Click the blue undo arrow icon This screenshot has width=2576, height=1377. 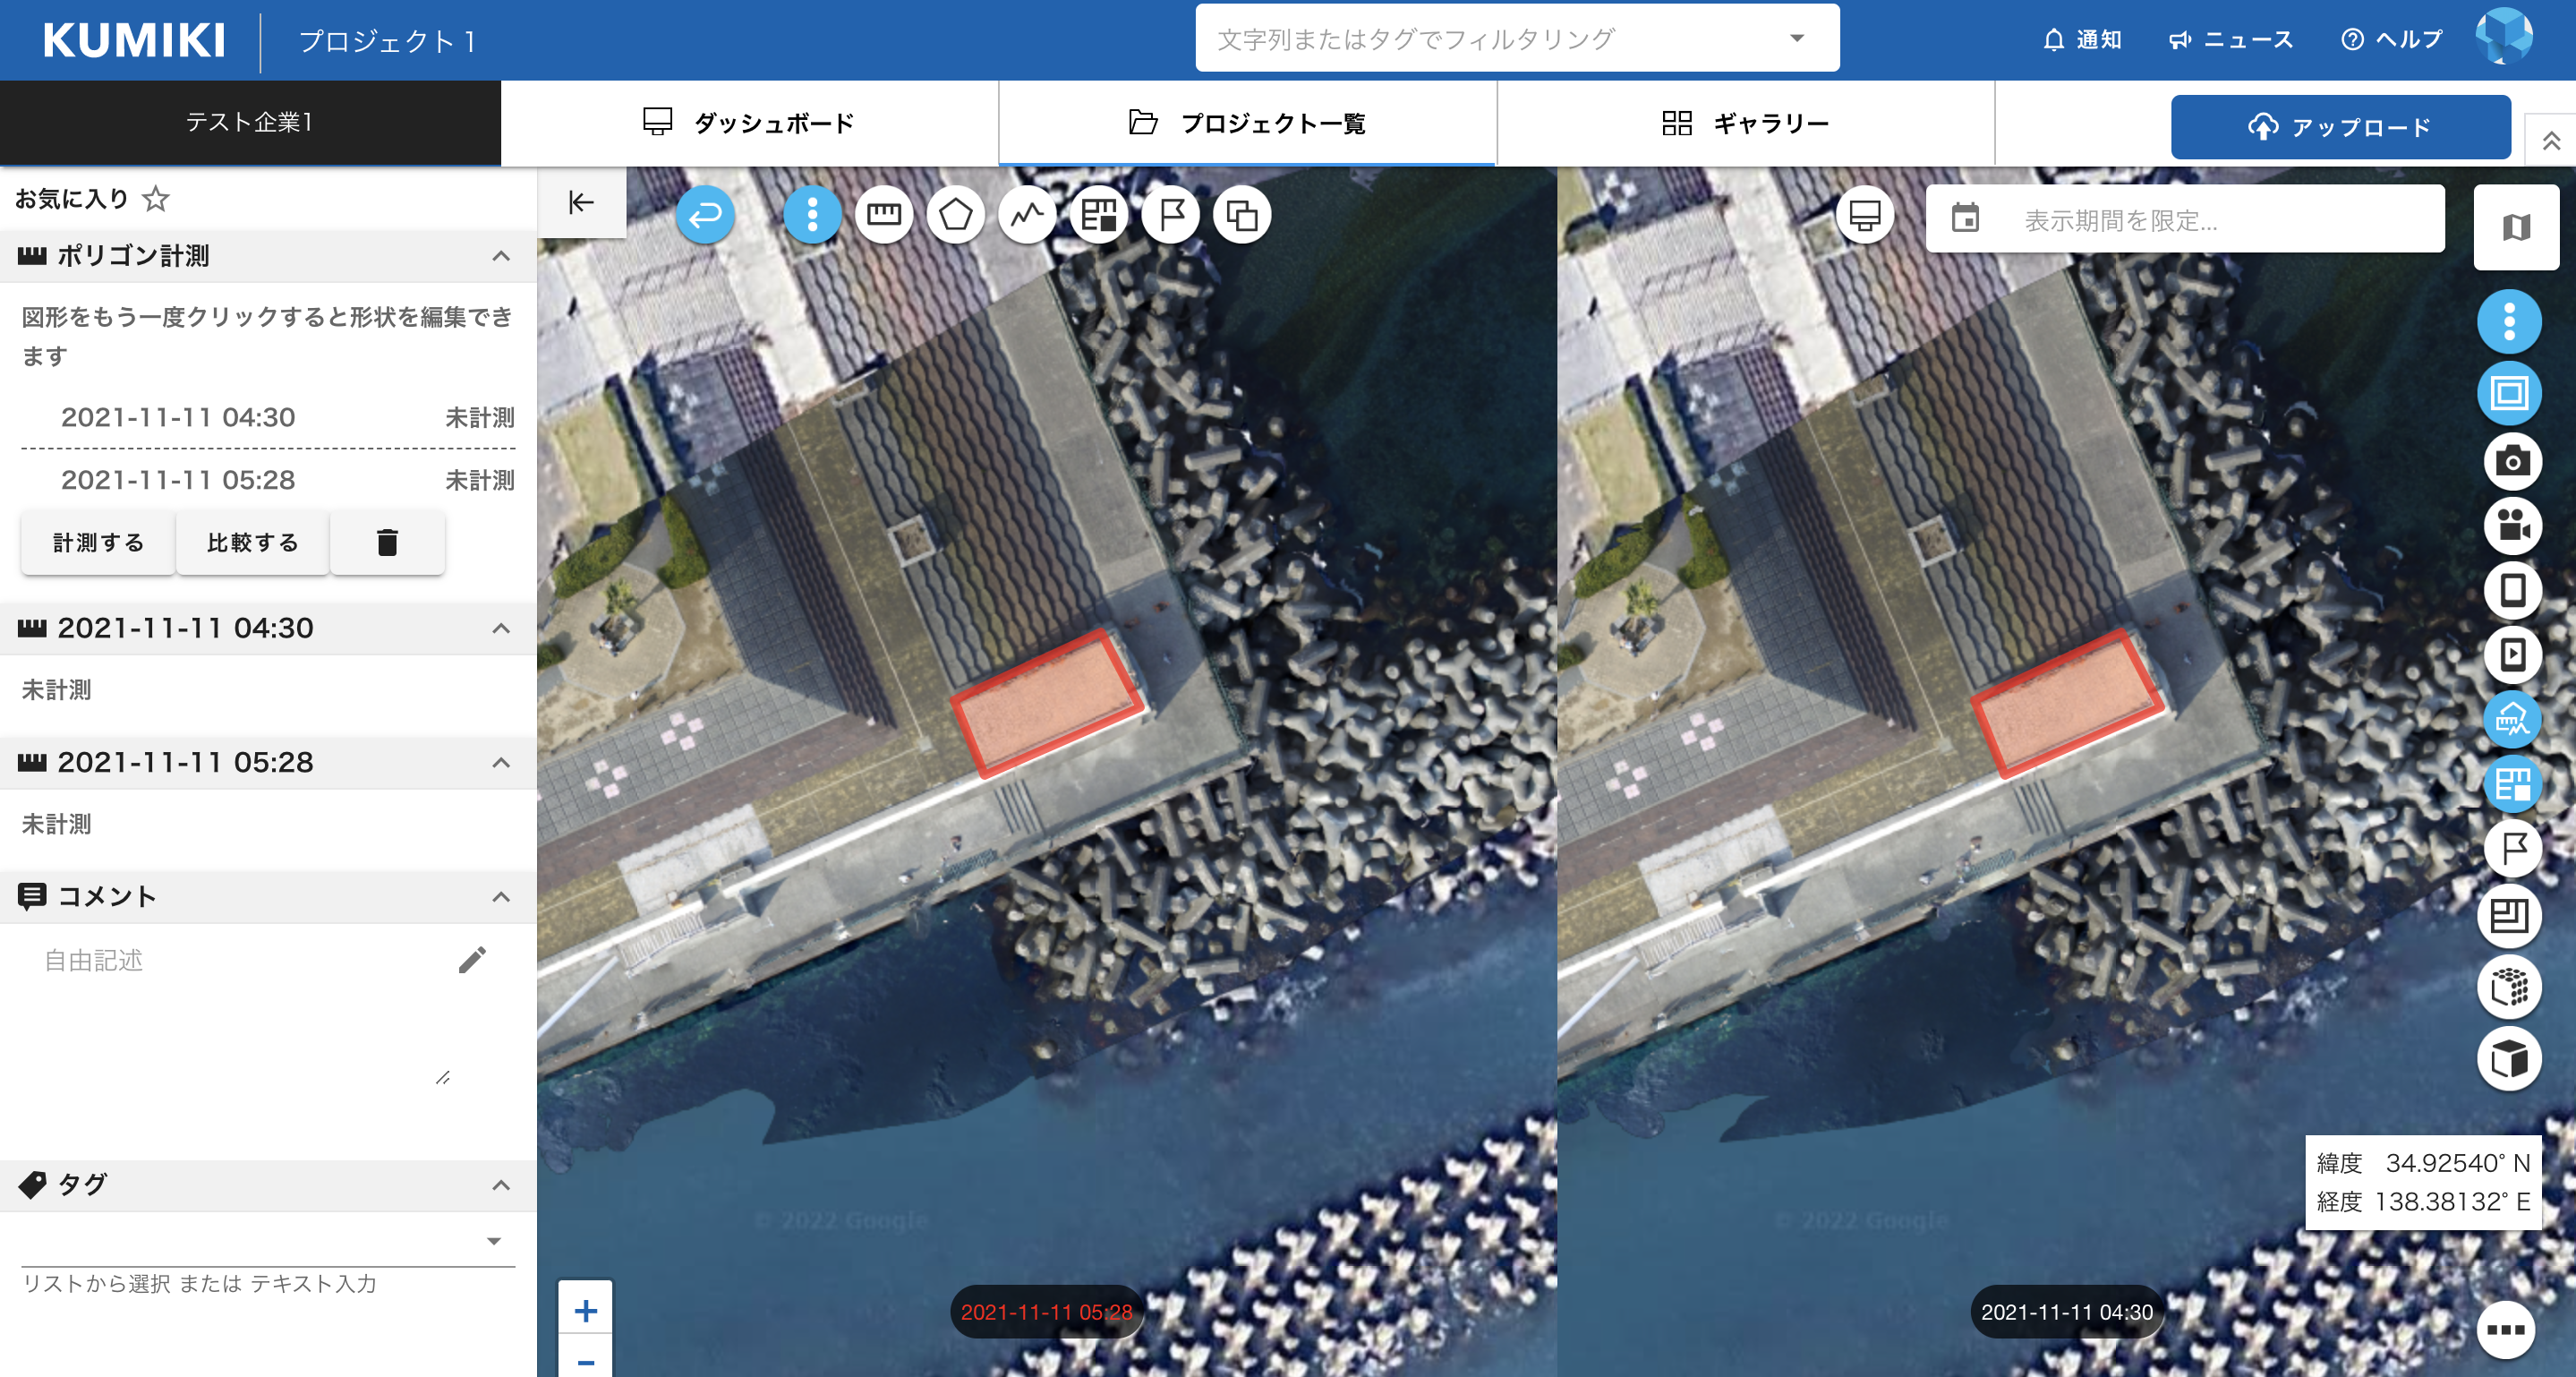[705, 214]
